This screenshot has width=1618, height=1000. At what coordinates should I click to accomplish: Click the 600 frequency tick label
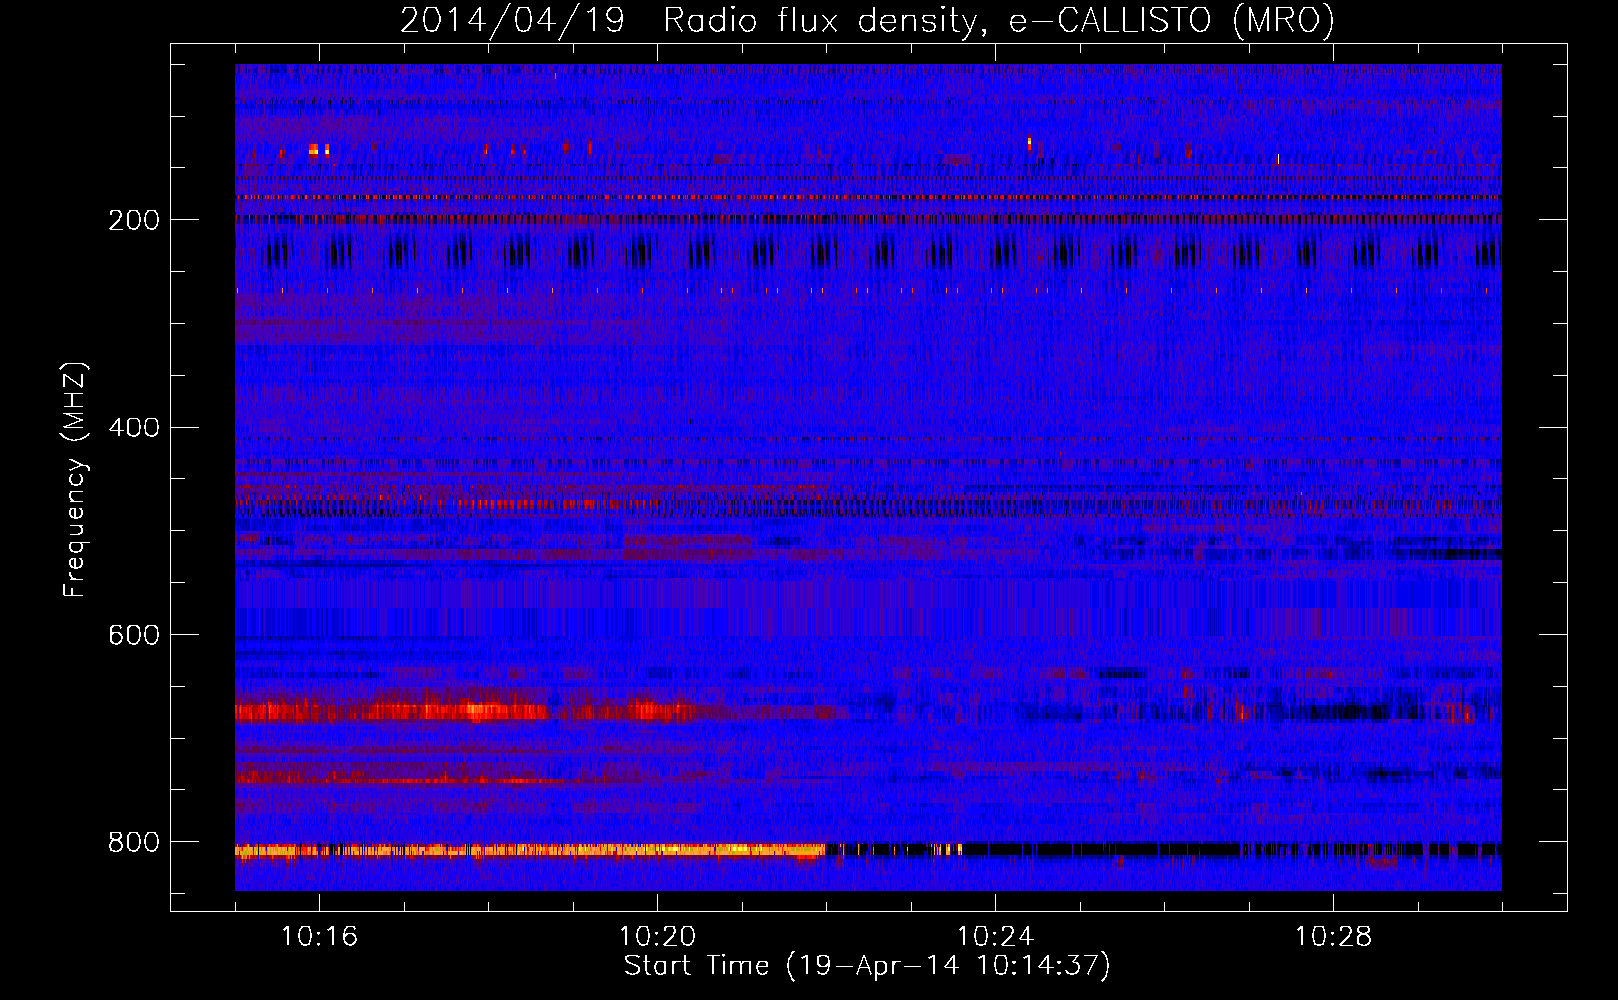pyautogui.click(x=134, y=635)
